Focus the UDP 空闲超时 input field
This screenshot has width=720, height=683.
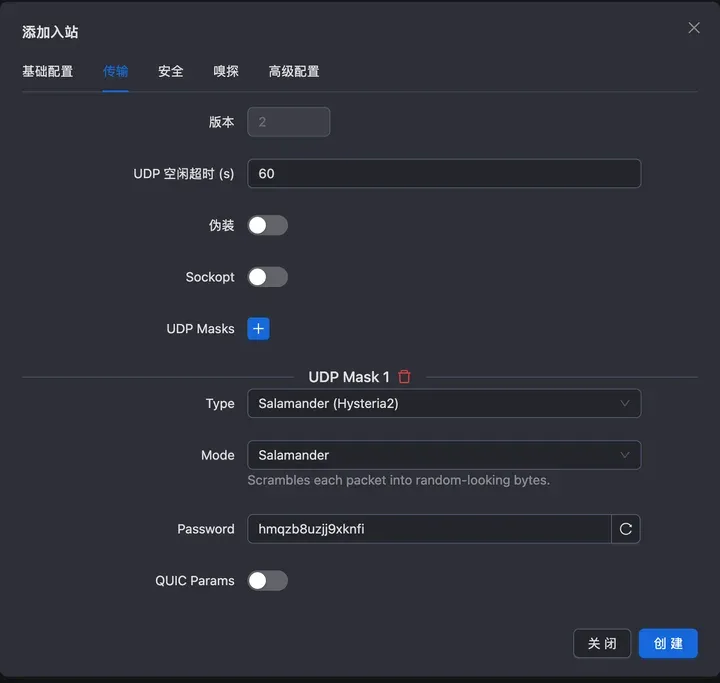(x=444, y=174)
